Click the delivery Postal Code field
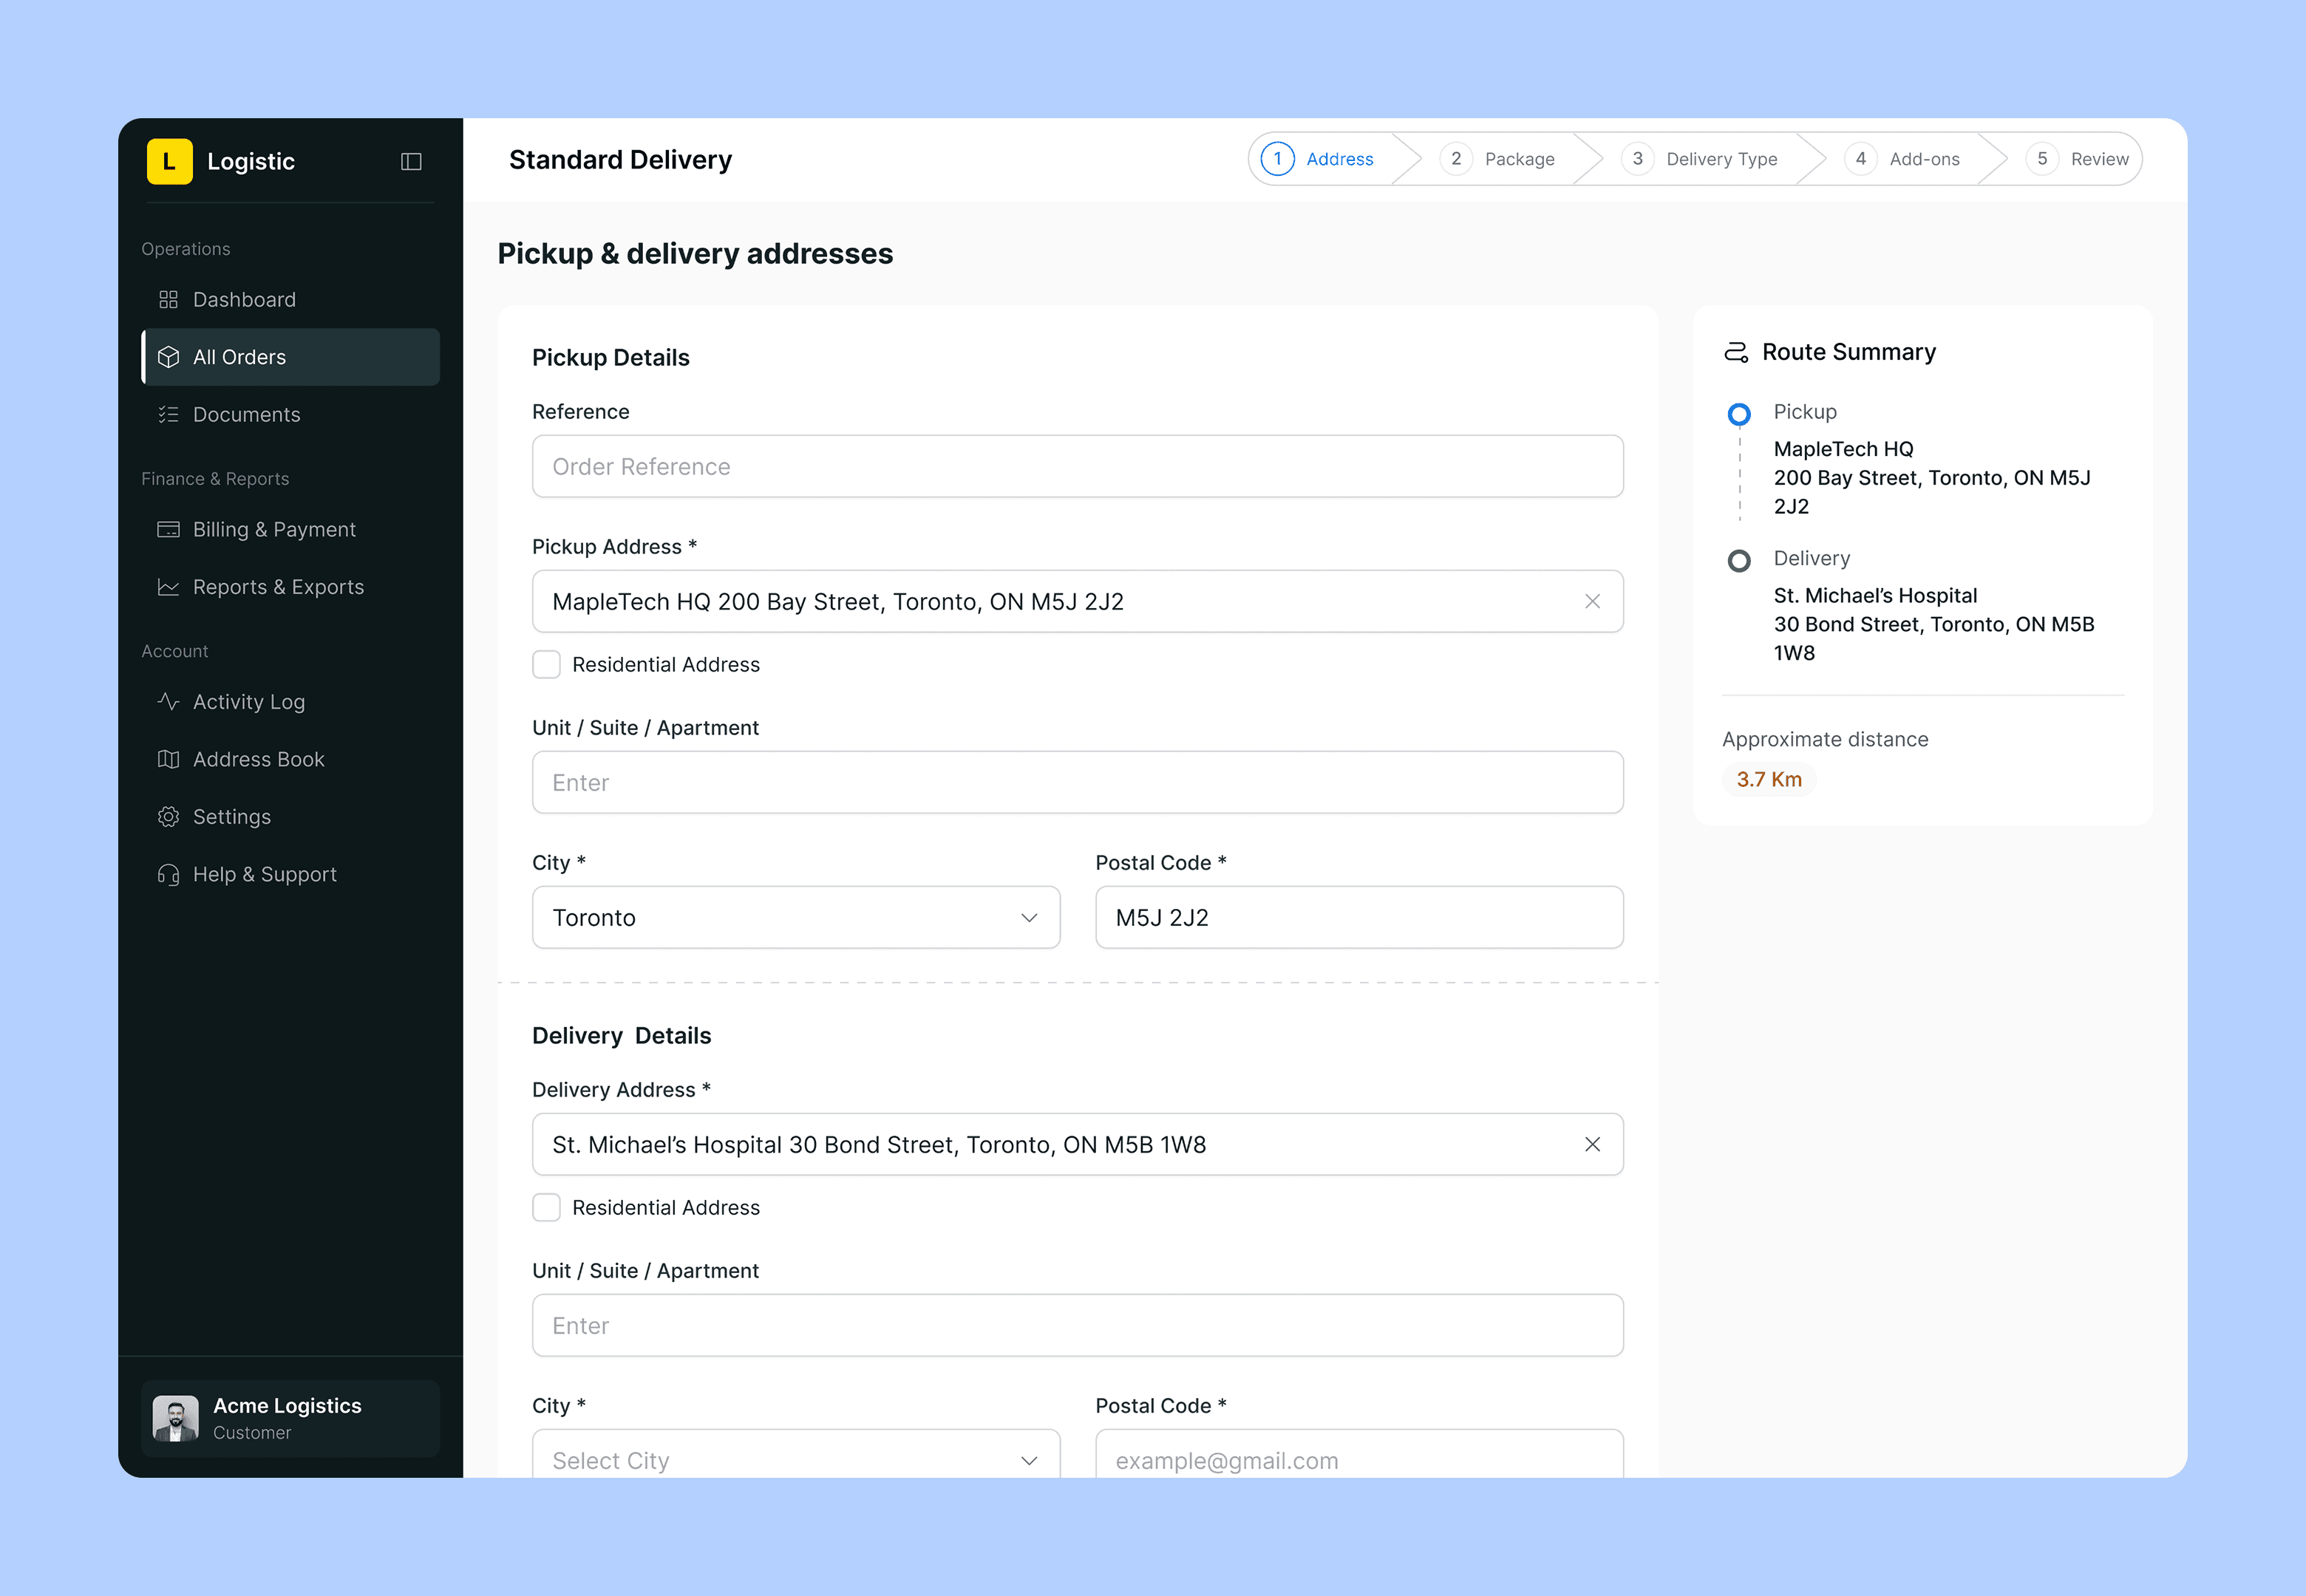Image resolution: width=2306 pixels, height=1596 pixels. [x=1359, y=1455]
